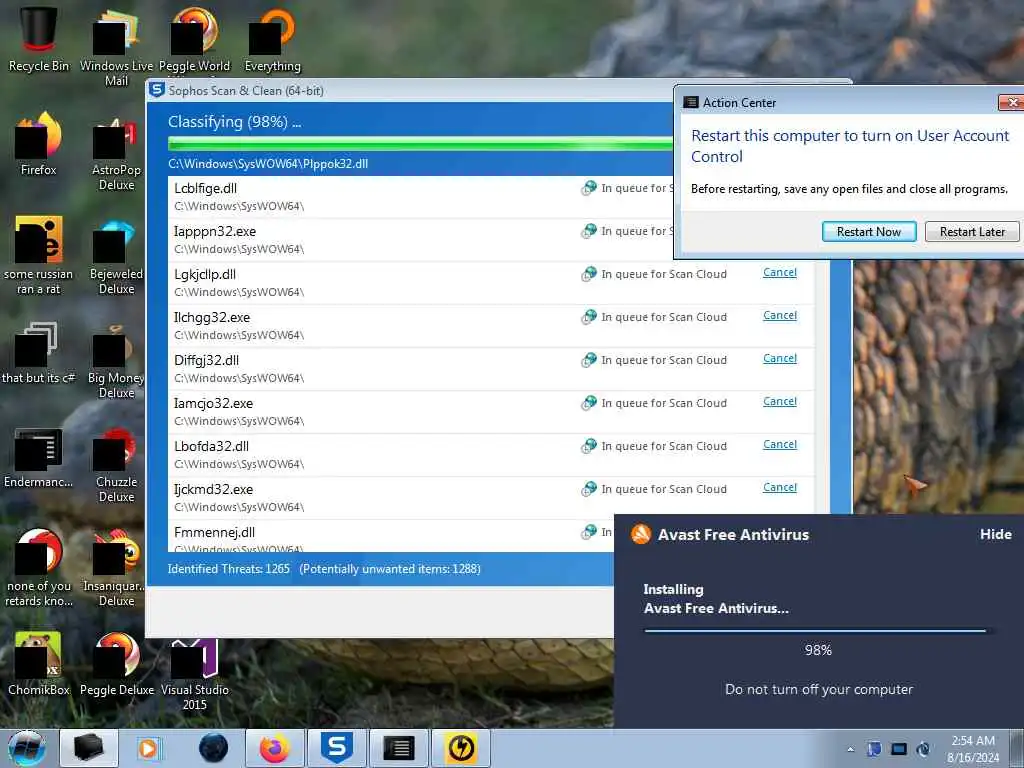Select the 'none of you retards kno...' icon

39,567
